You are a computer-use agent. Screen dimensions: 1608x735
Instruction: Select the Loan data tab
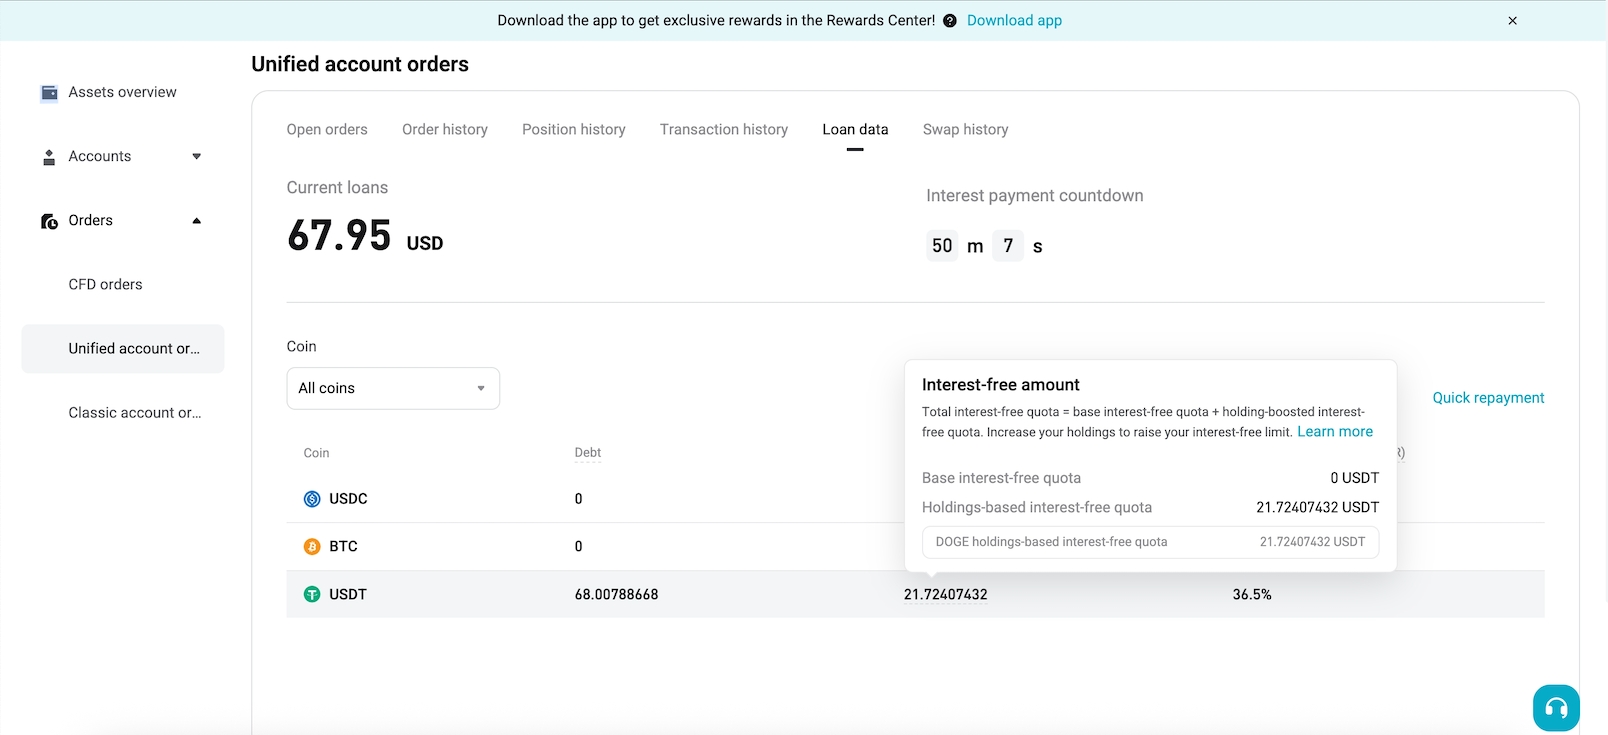point(855,130)
